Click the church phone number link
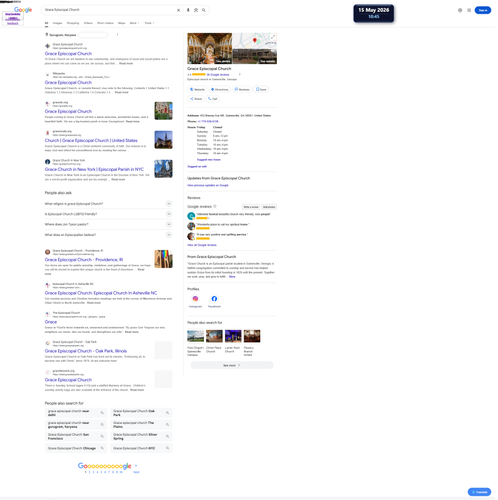 coord(208,121)
